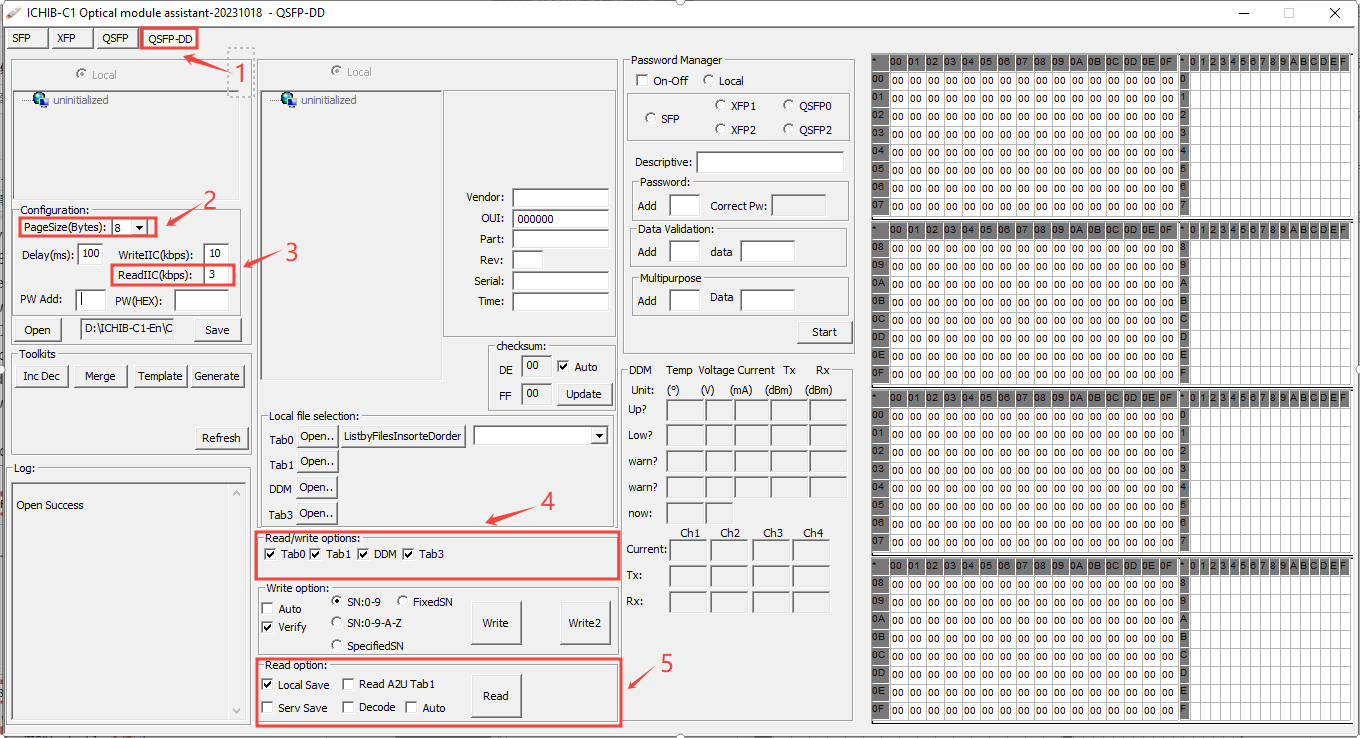
Task: Click inside the Descriptive text field
Action: coord(768,161)
